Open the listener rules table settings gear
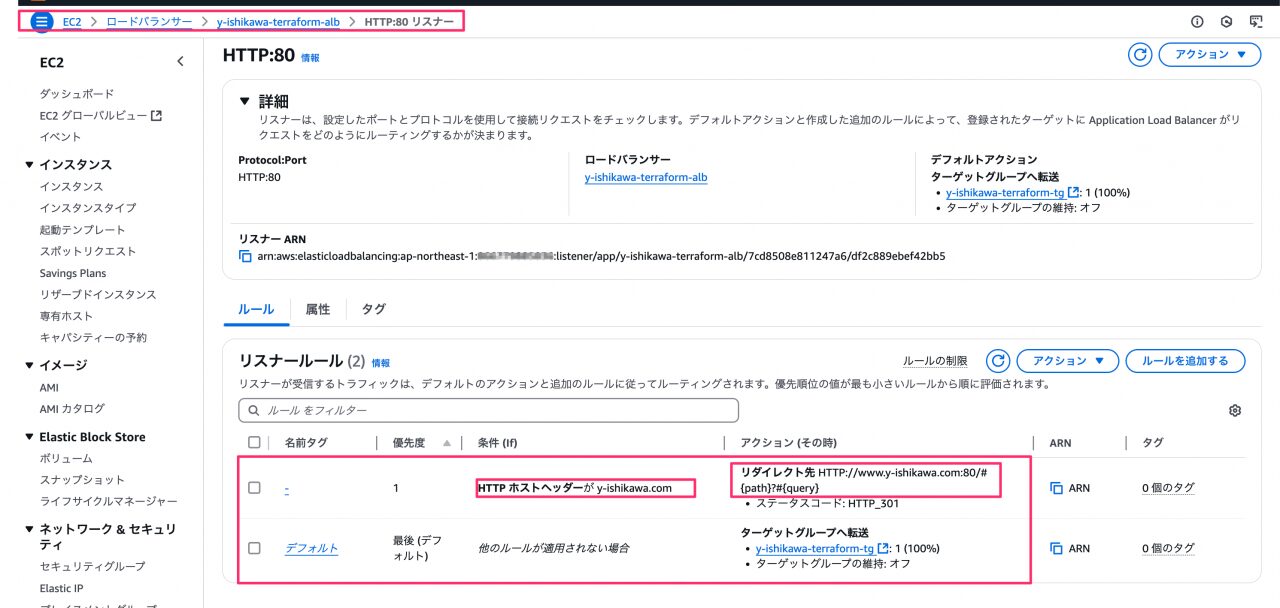This screenshot has height=608, width=1280. pyautogui.click(x=1235, y=411)
